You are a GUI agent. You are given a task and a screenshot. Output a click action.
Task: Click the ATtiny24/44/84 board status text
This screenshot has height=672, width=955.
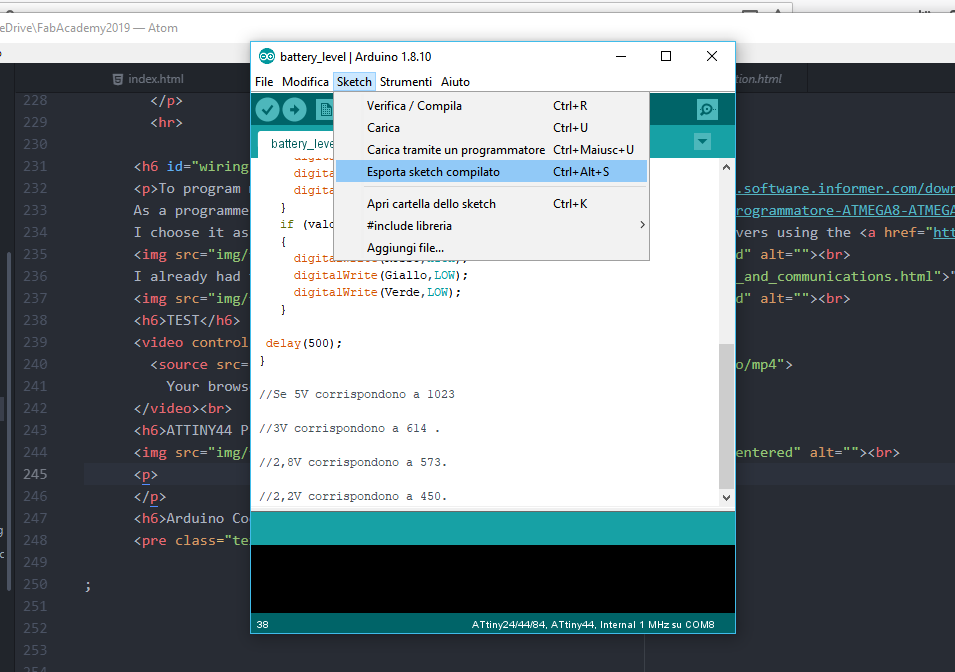click(x=593, y=624)
